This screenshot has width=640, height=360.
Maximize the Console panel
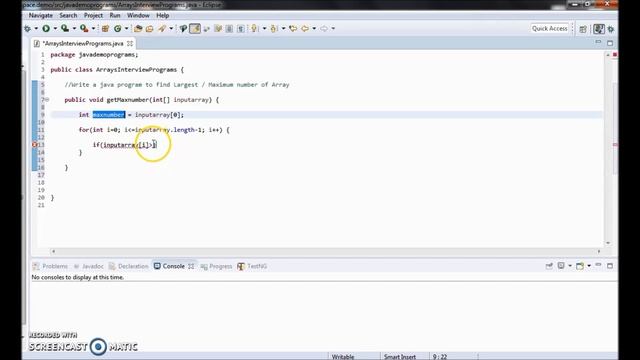tap(610, 266)
